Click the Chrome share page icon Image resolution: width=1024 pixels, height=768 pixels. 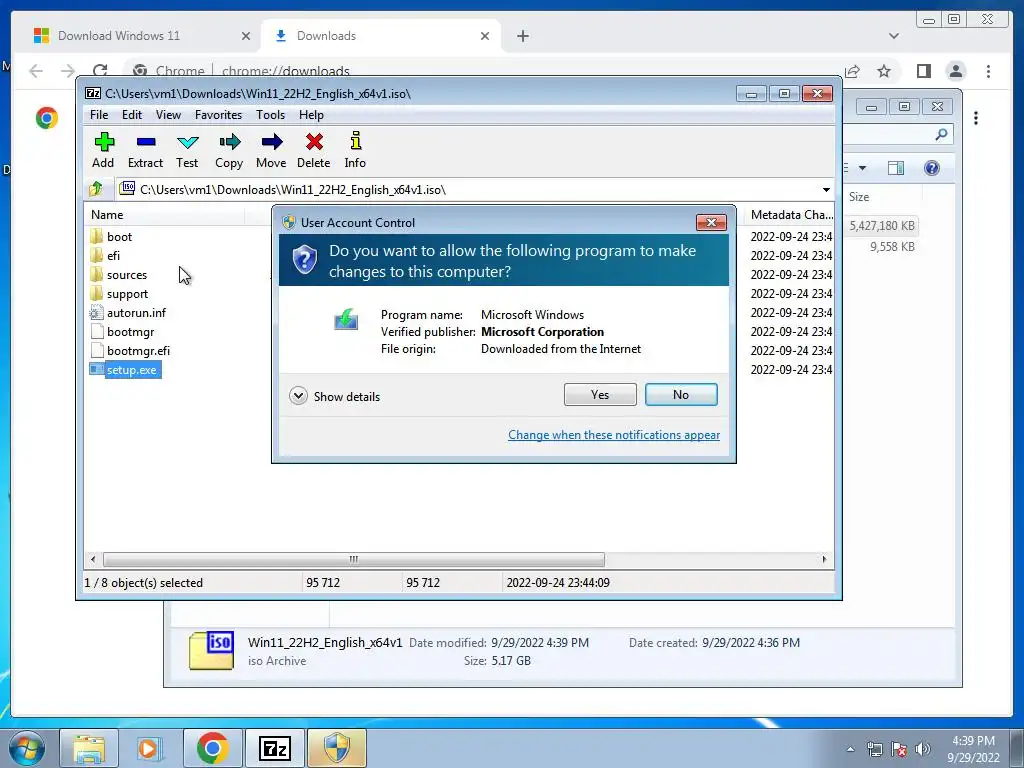pos(852,71)
